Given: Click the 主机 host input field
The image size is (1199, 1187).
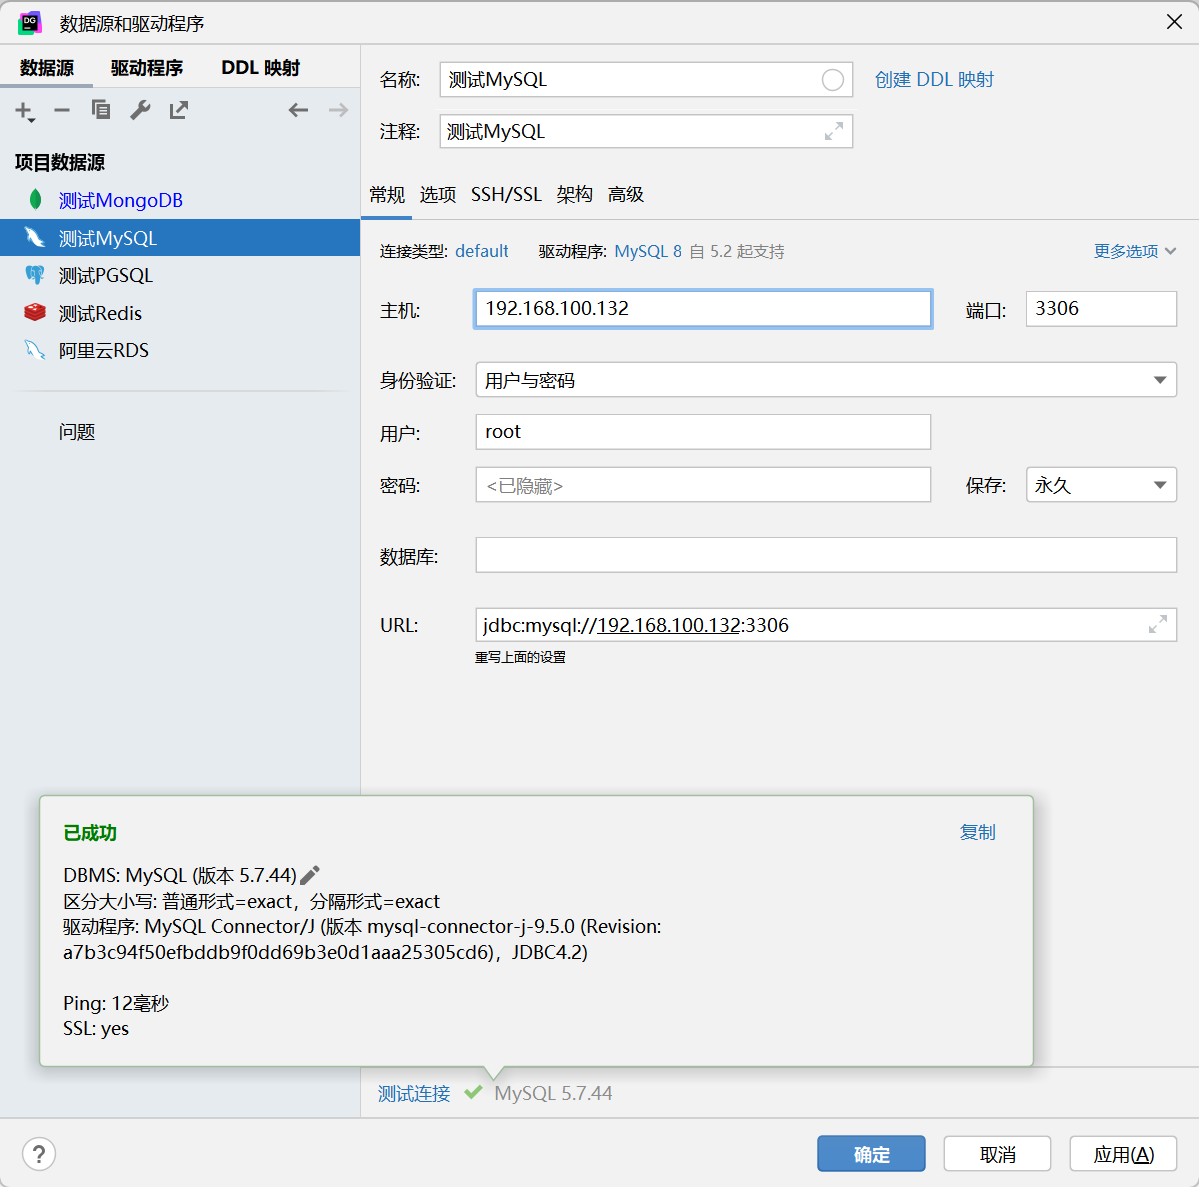Looking at the screenshot, I should coord(703,309).
